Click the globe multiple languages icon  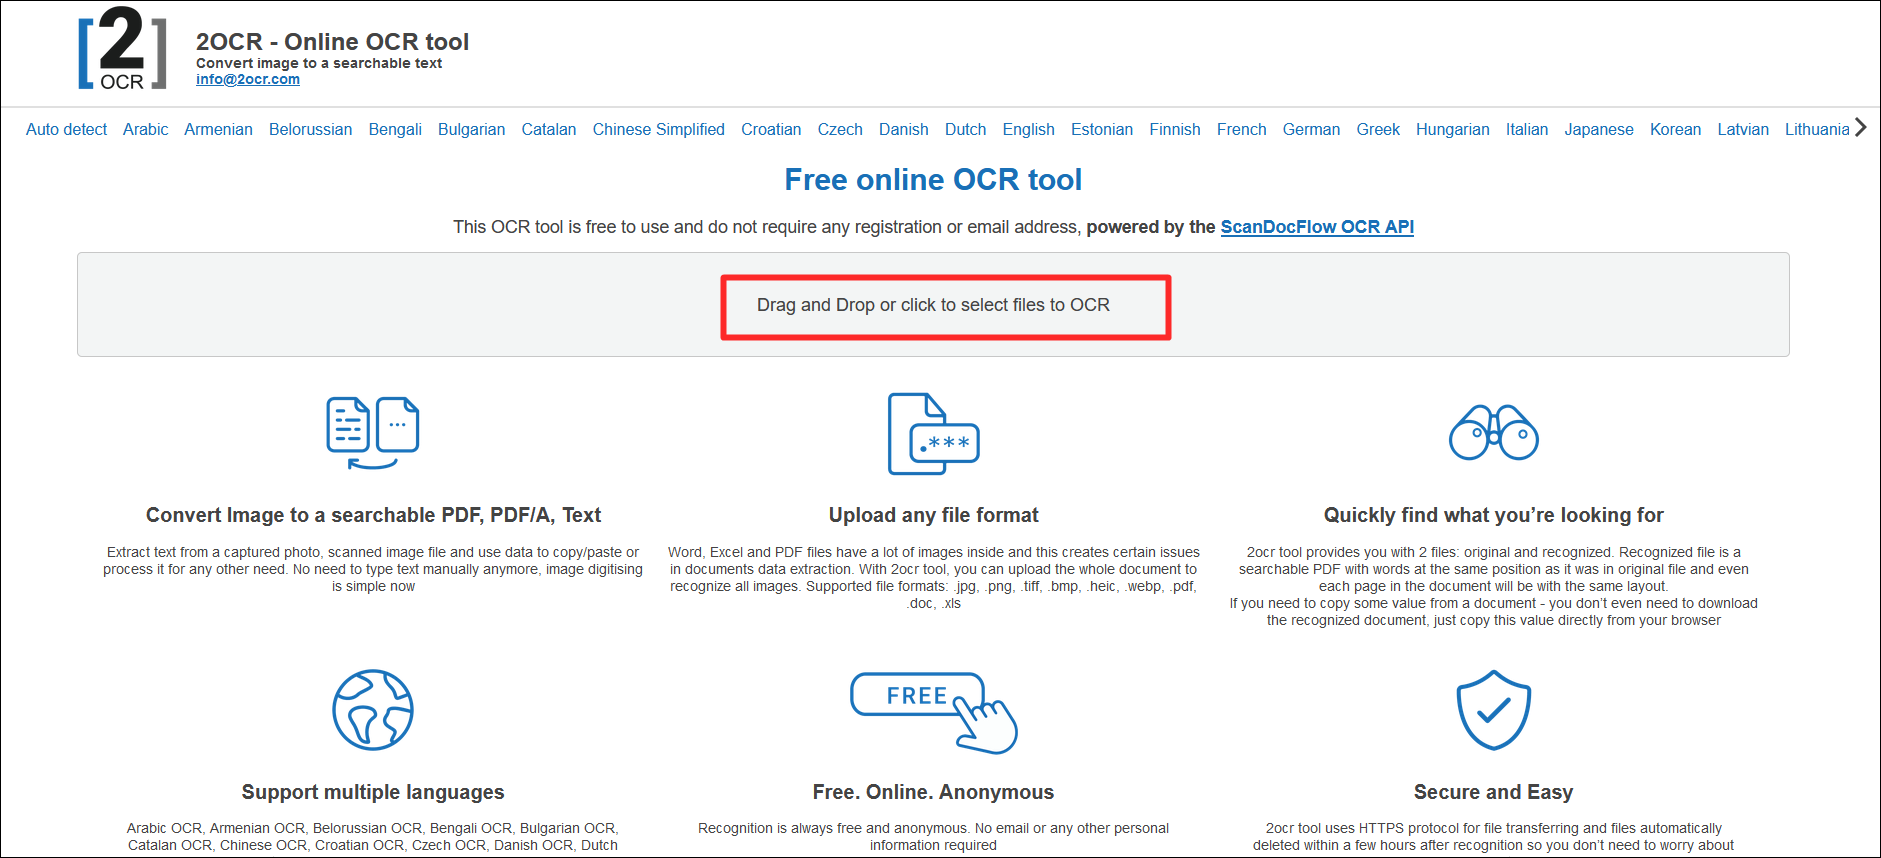tap(373, 710)
